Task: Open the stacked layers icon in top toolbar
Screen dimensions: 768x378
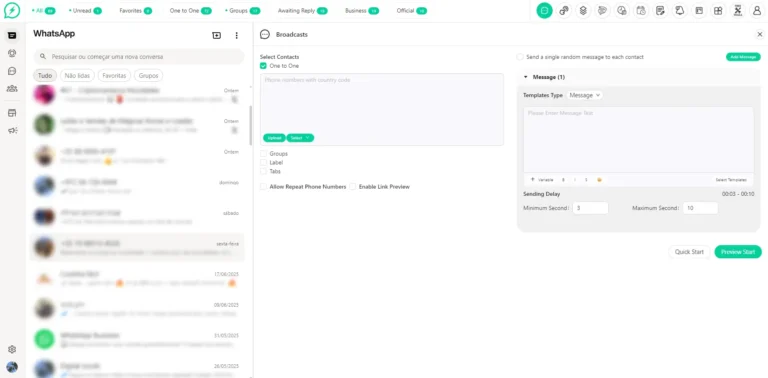Action: [583, 11]
